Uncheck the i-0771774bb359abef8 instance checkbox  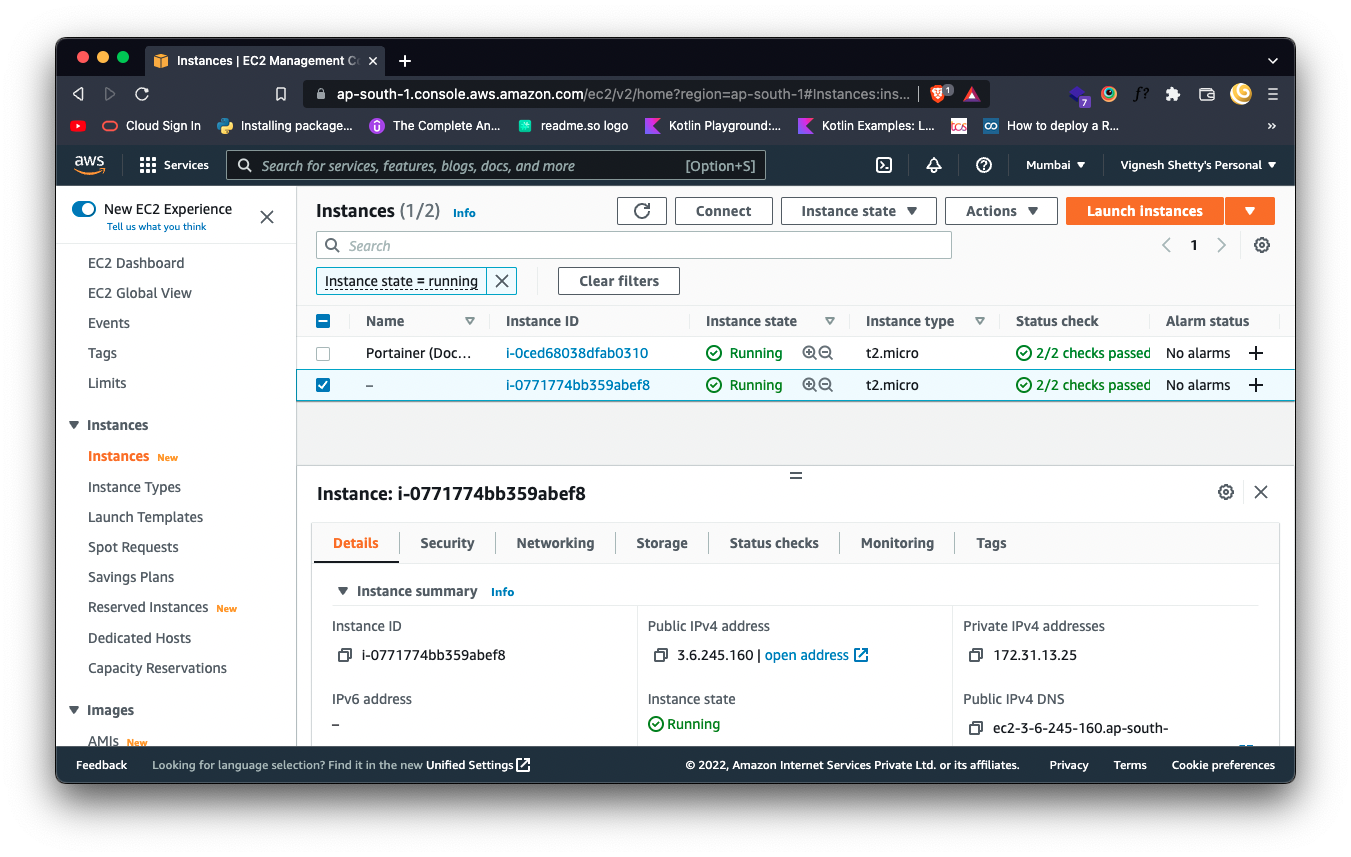point(323,385)
